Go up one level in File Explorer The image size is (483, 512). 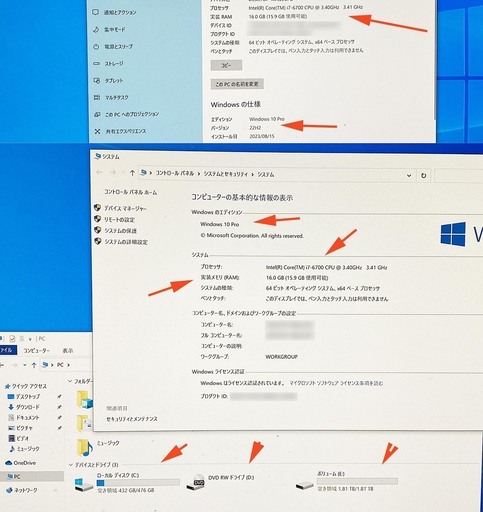click(34, 365)
